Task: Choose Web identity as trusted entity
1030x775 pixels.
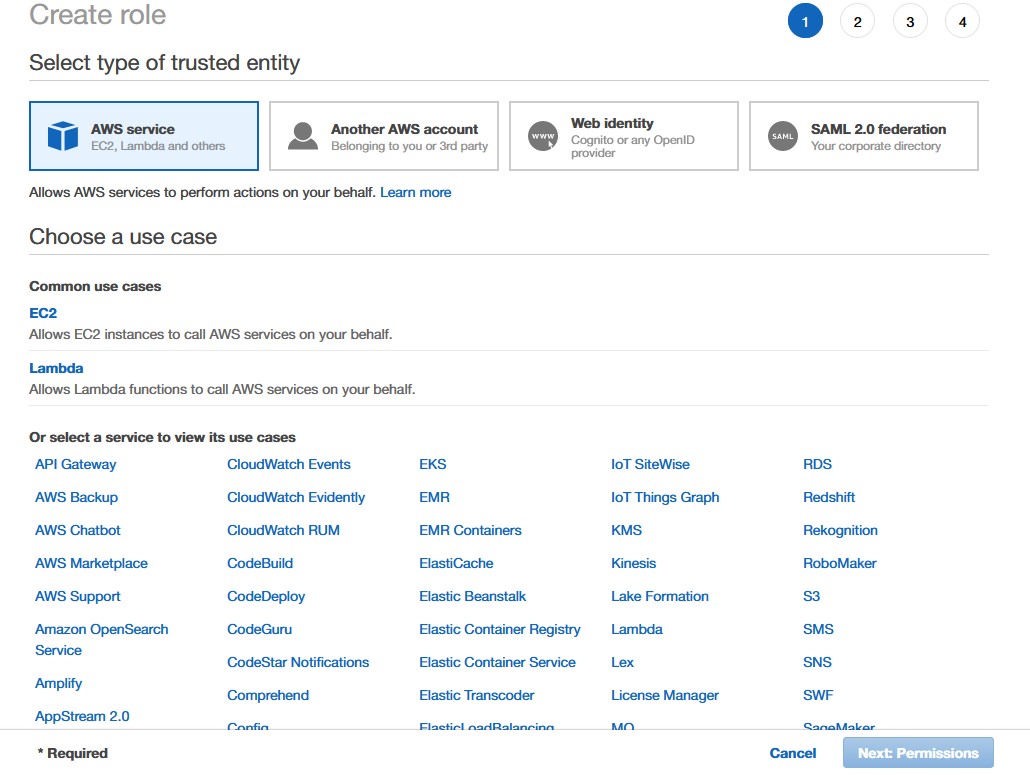Action: [623, 136]
